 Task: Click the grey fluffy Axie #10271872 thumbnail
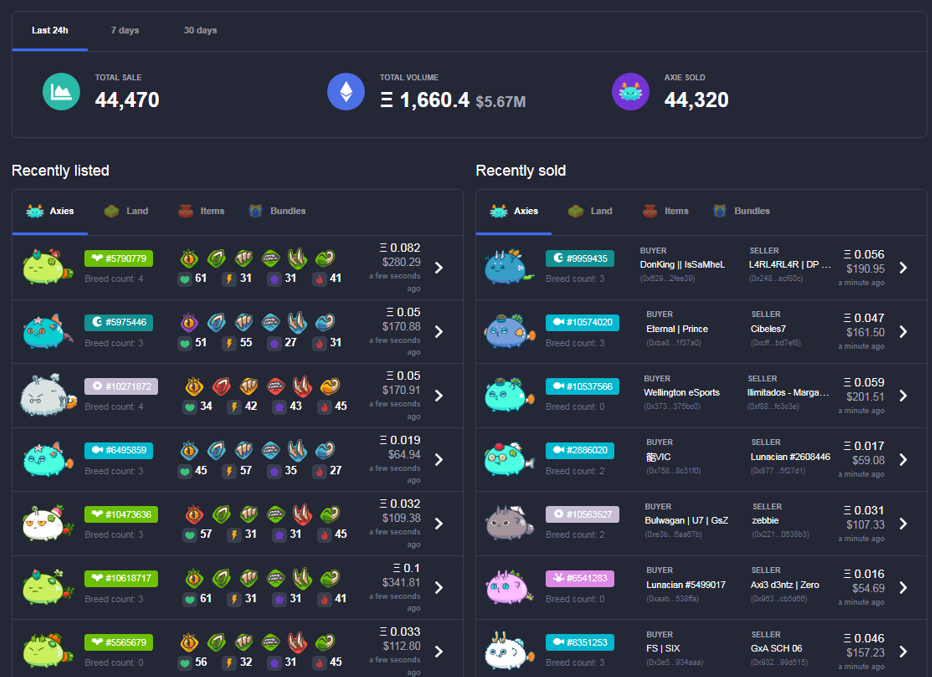[48, 395]
